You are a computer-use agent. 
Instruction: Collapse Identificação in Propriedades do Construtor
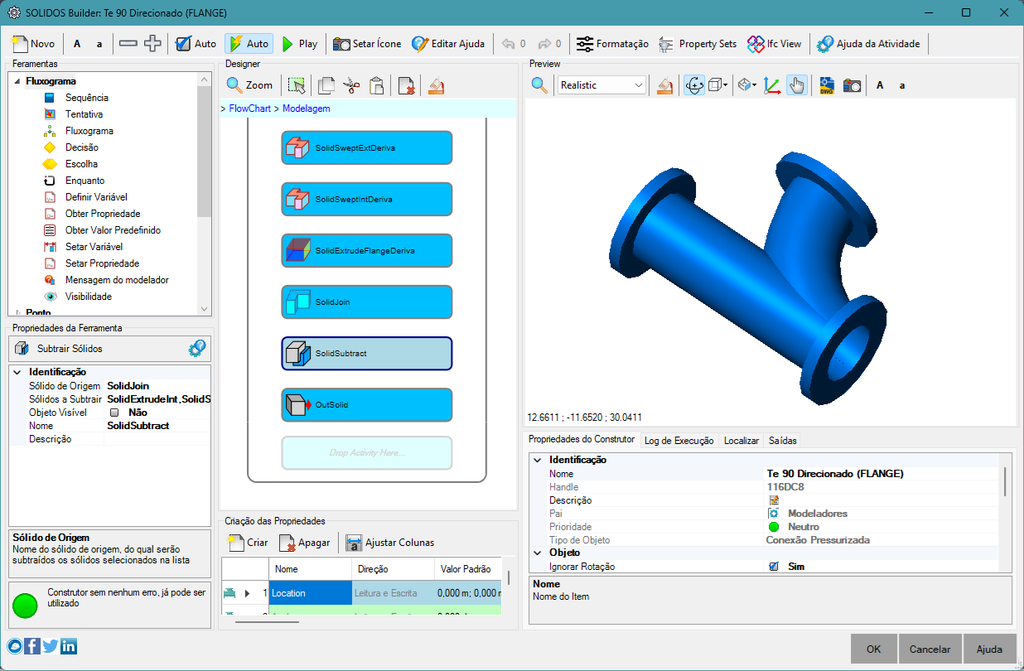point(537,460)
